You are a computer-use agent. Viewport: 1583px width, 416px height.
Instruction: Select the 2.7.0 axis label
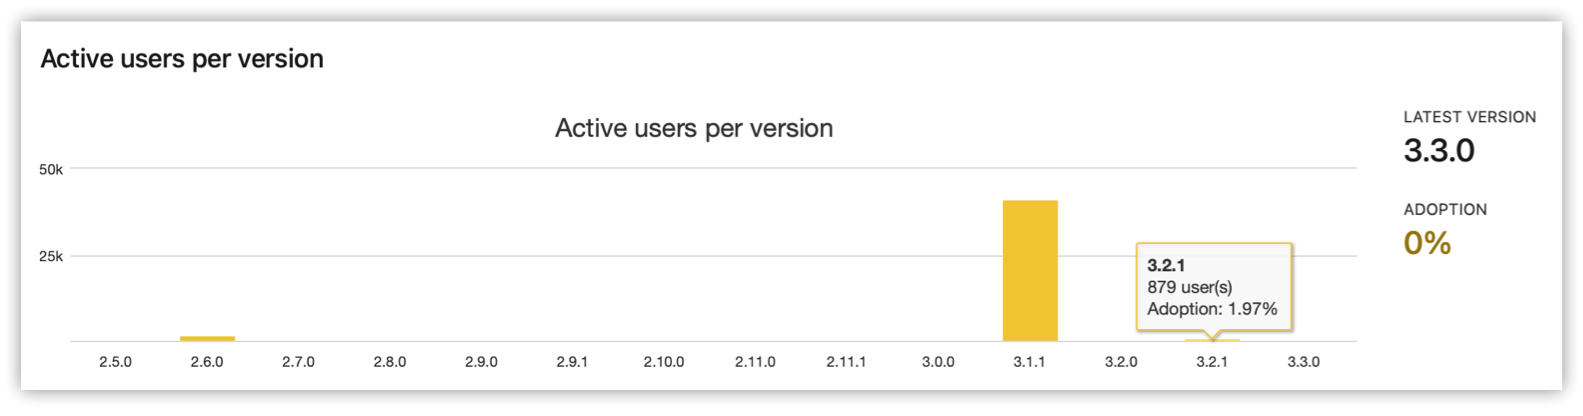pyautogui.click(x=298, y=362)
